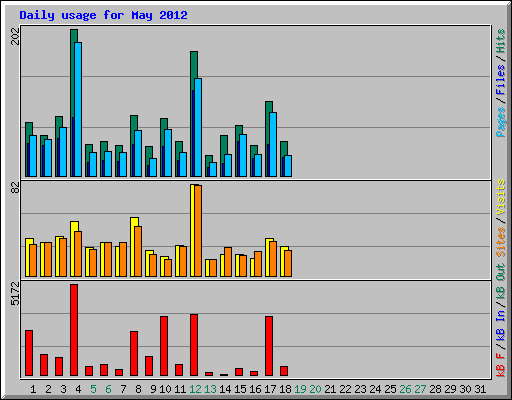Click the yellow visits bar for day 1
The height and width of the screenshot is (400, 512).
pos(27,257)
